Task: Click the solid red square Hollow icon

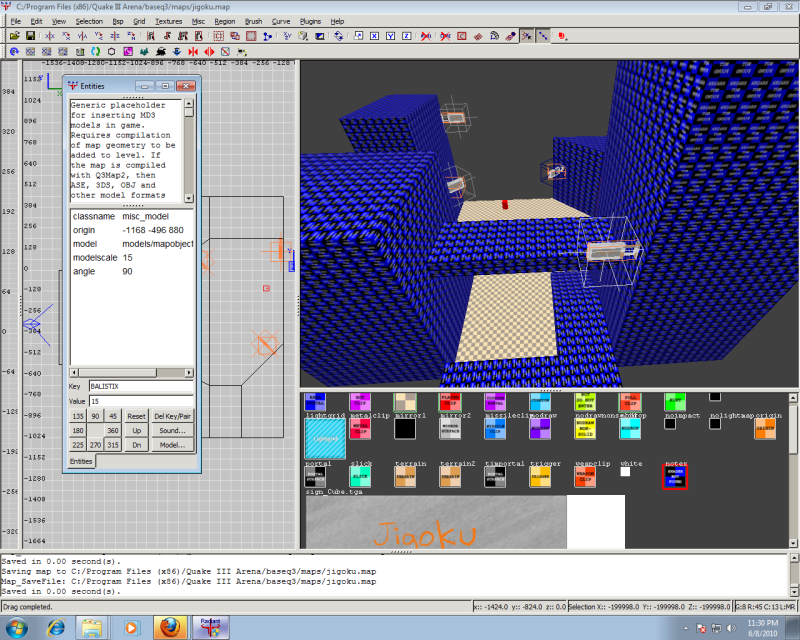Action: coord(251,36)
